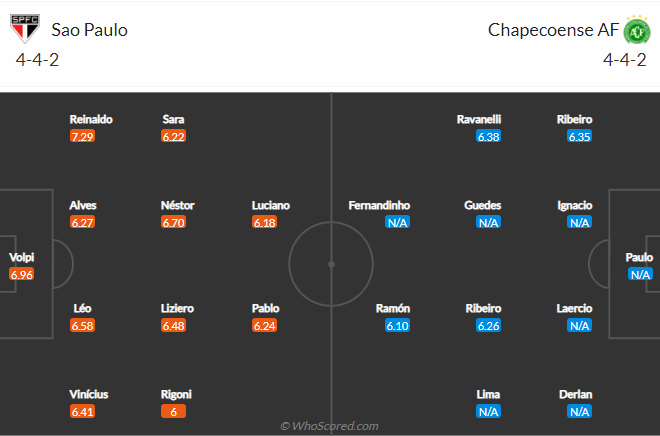Viewport: 660px width, 436px height.
Task: Select Rigoni's rating badge showing 6
Action: tap(173, 411)
